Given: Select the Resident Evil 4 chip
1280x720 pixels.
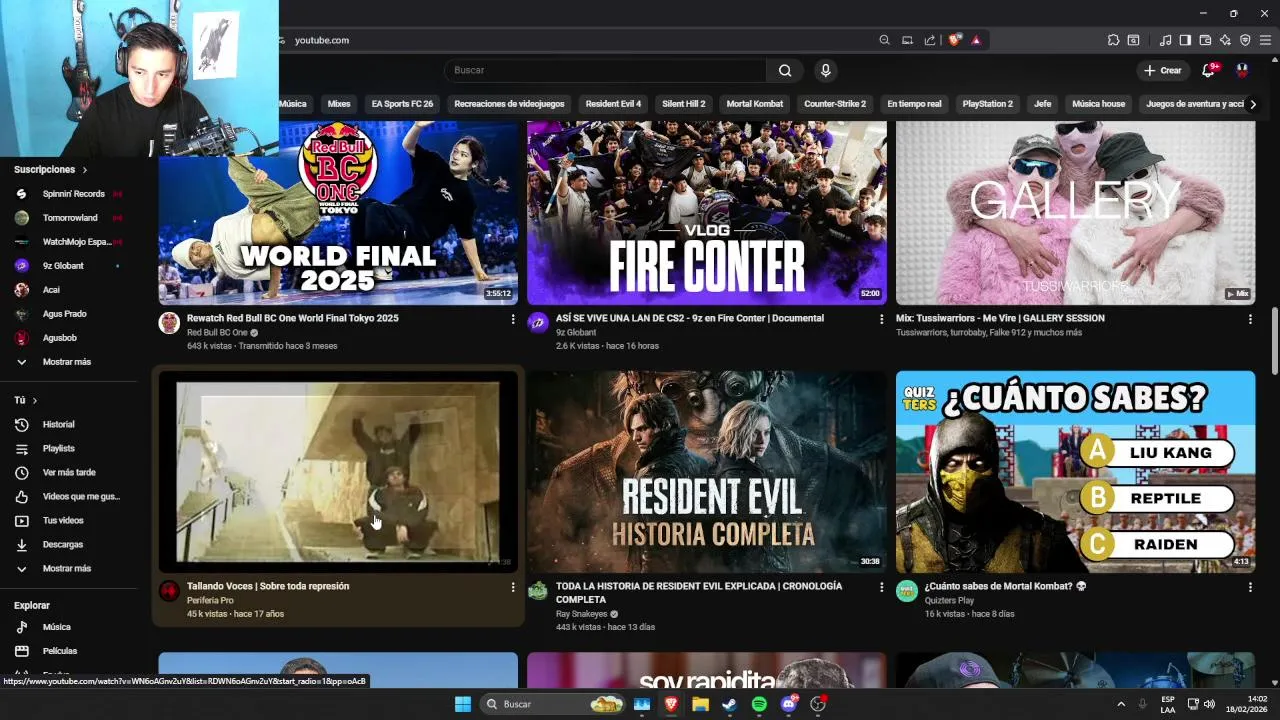Looking at the screenshot, I should tap(613, 104).
